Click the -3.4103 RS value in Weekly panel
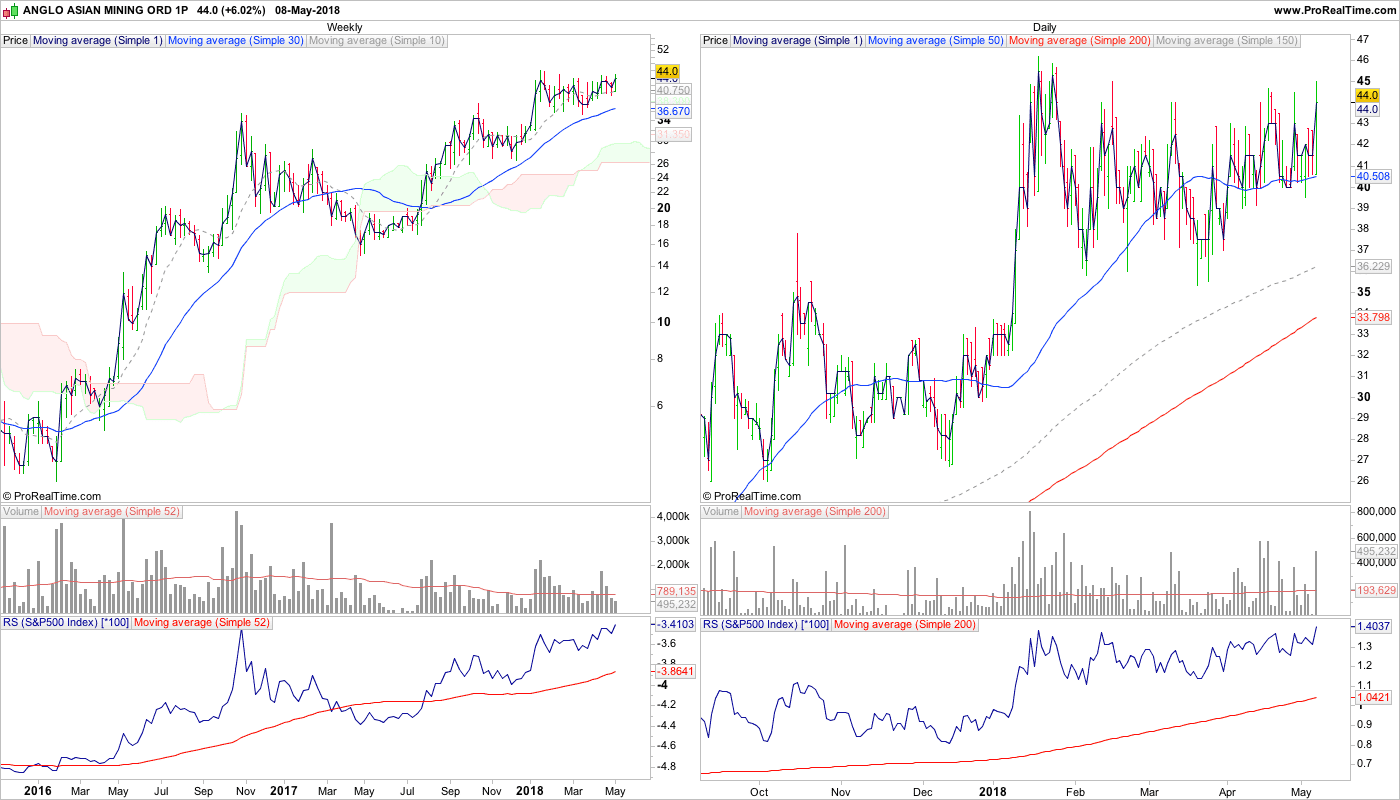Image resolution: width=1400 pixels, height=800 pixels. point(675,625)
